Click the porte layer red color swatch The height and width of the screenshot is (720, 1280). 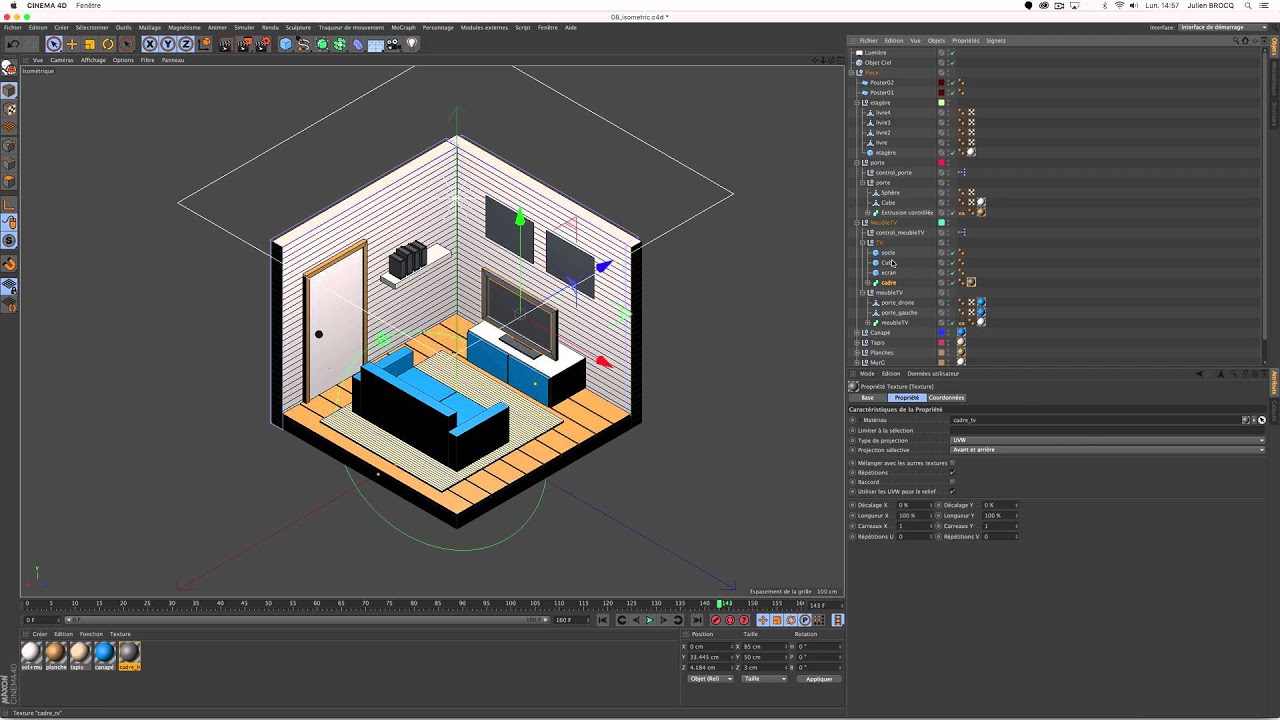click(x=941, y=163)
